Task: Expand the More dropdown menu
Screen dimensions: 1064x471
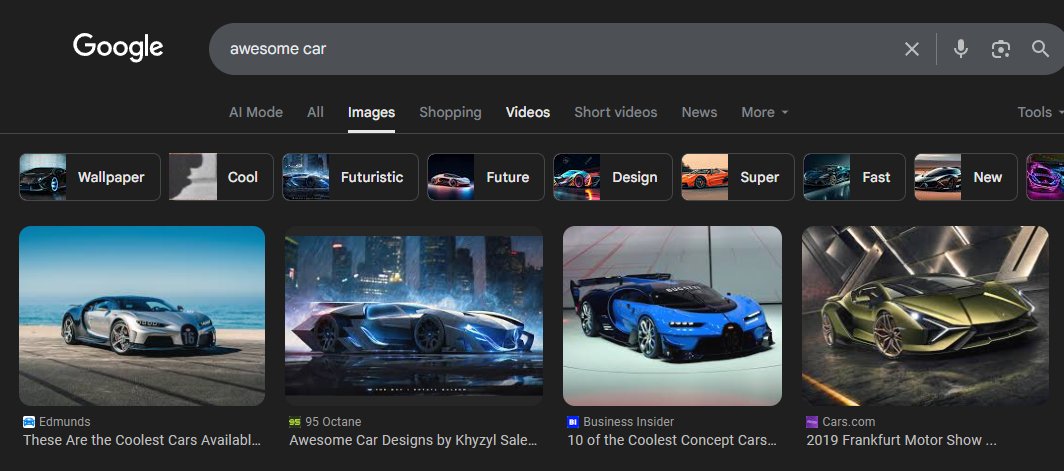Action: 764,113
